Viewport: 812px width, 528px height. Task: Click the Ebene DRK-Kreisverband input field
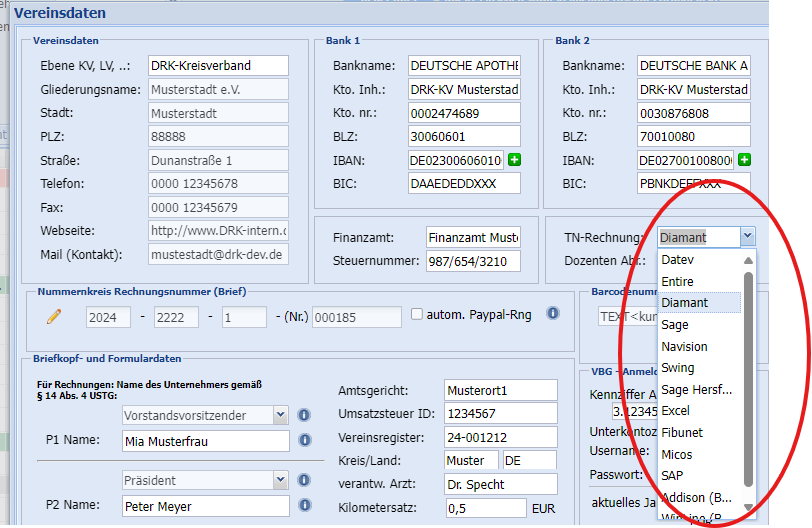coord(217,66)
